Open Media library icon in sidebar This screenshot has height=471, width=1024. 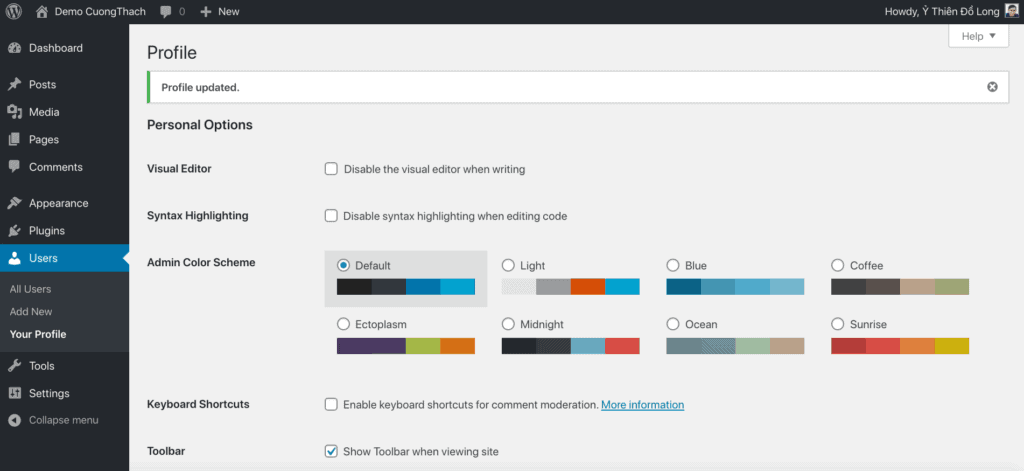tap(14, 112)
